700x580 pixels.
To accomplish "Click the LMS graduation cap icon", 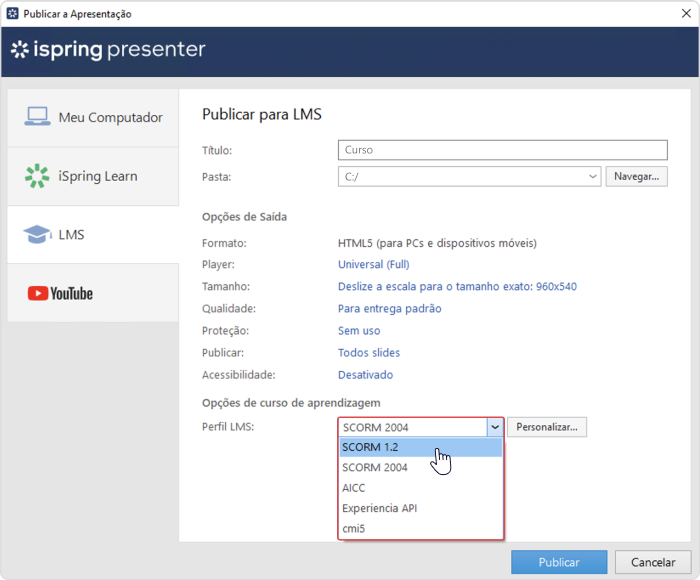I will (37, 234).
